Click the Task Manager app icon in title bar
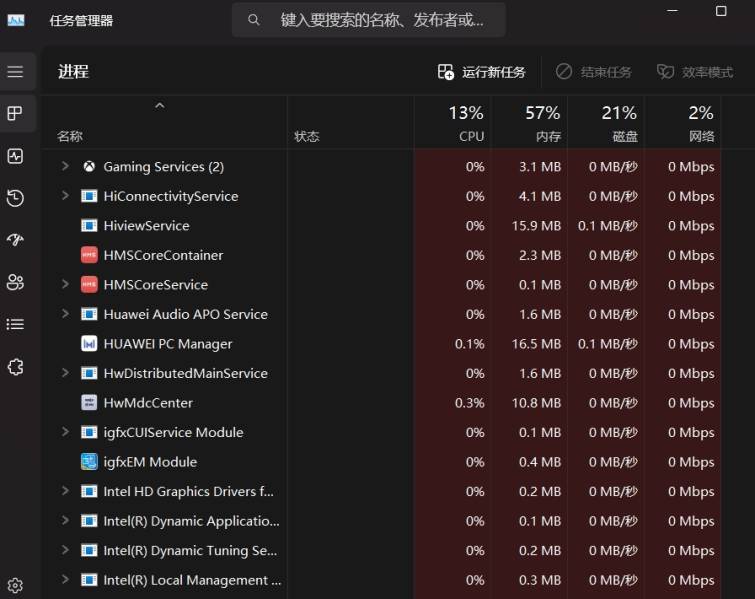The image size is (755, 599). coord(16,20)
